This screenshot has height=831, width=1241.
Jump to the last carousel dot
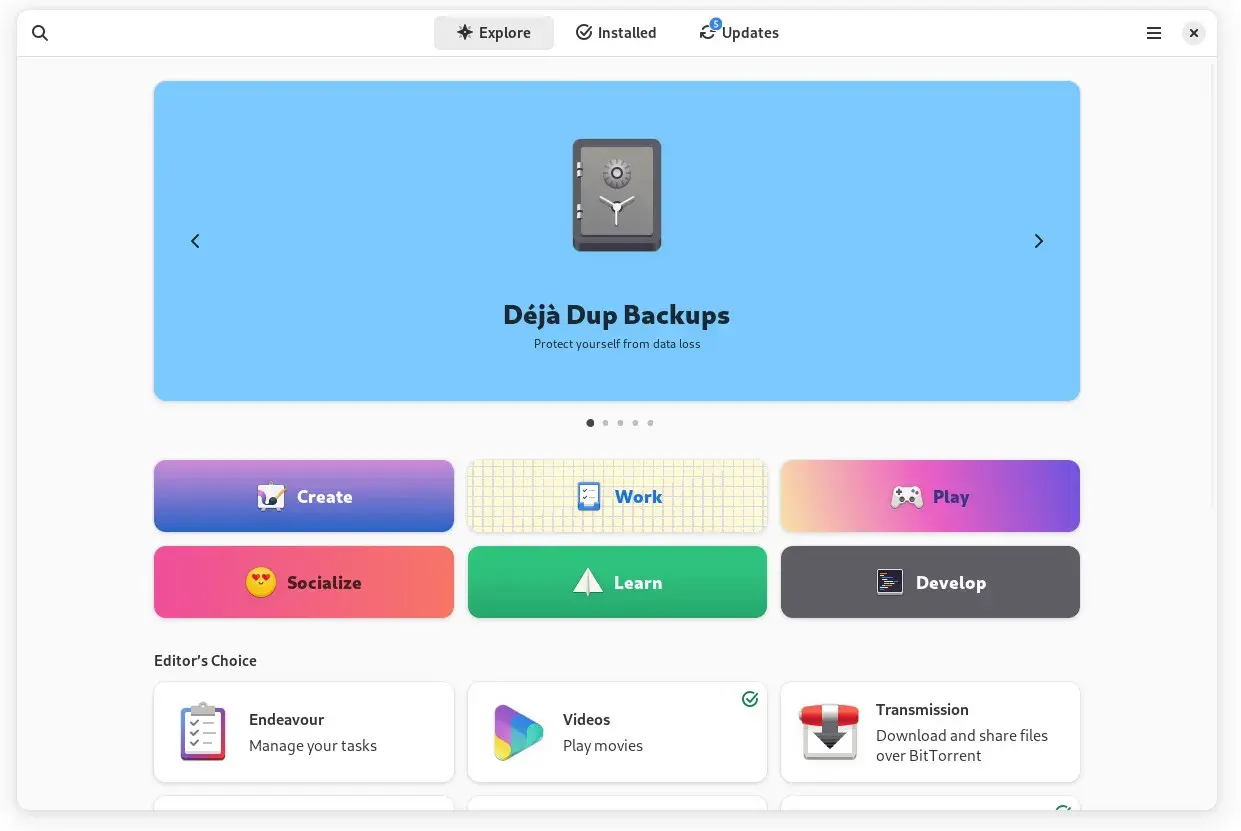tap(650, 423)
